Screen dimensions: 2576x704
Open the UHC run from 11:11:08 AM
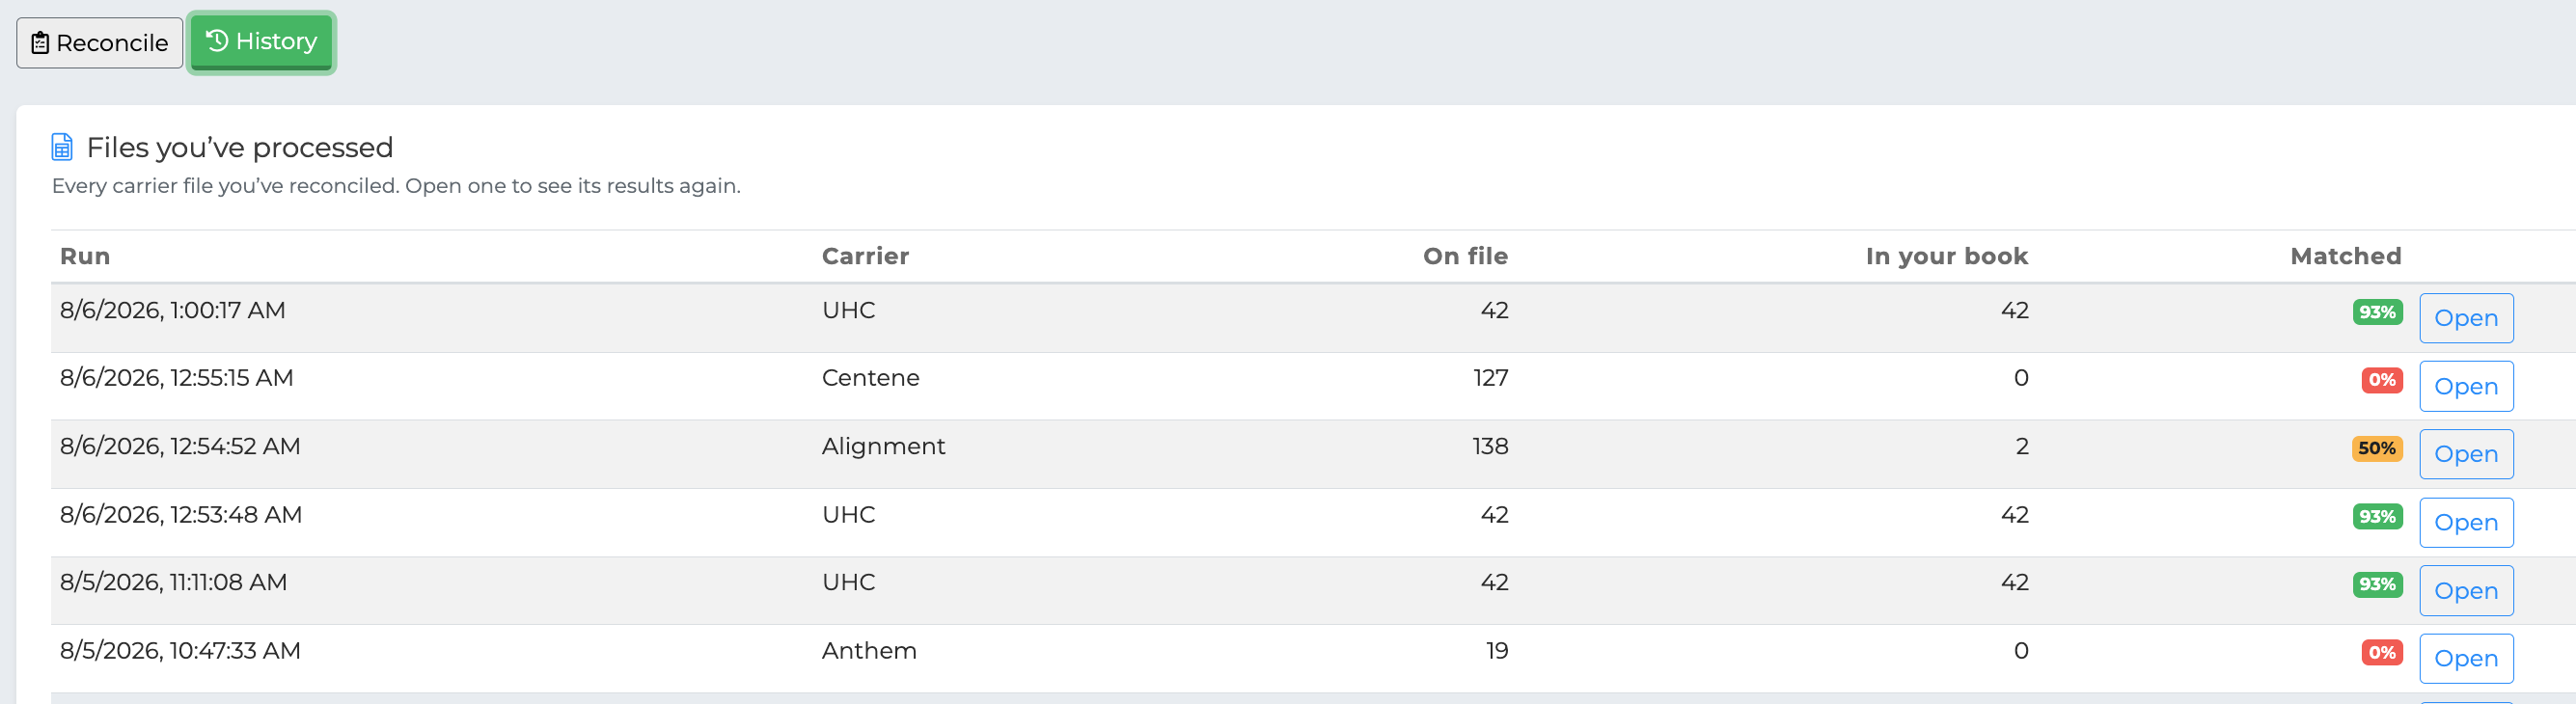click(x=2466, y=591)
